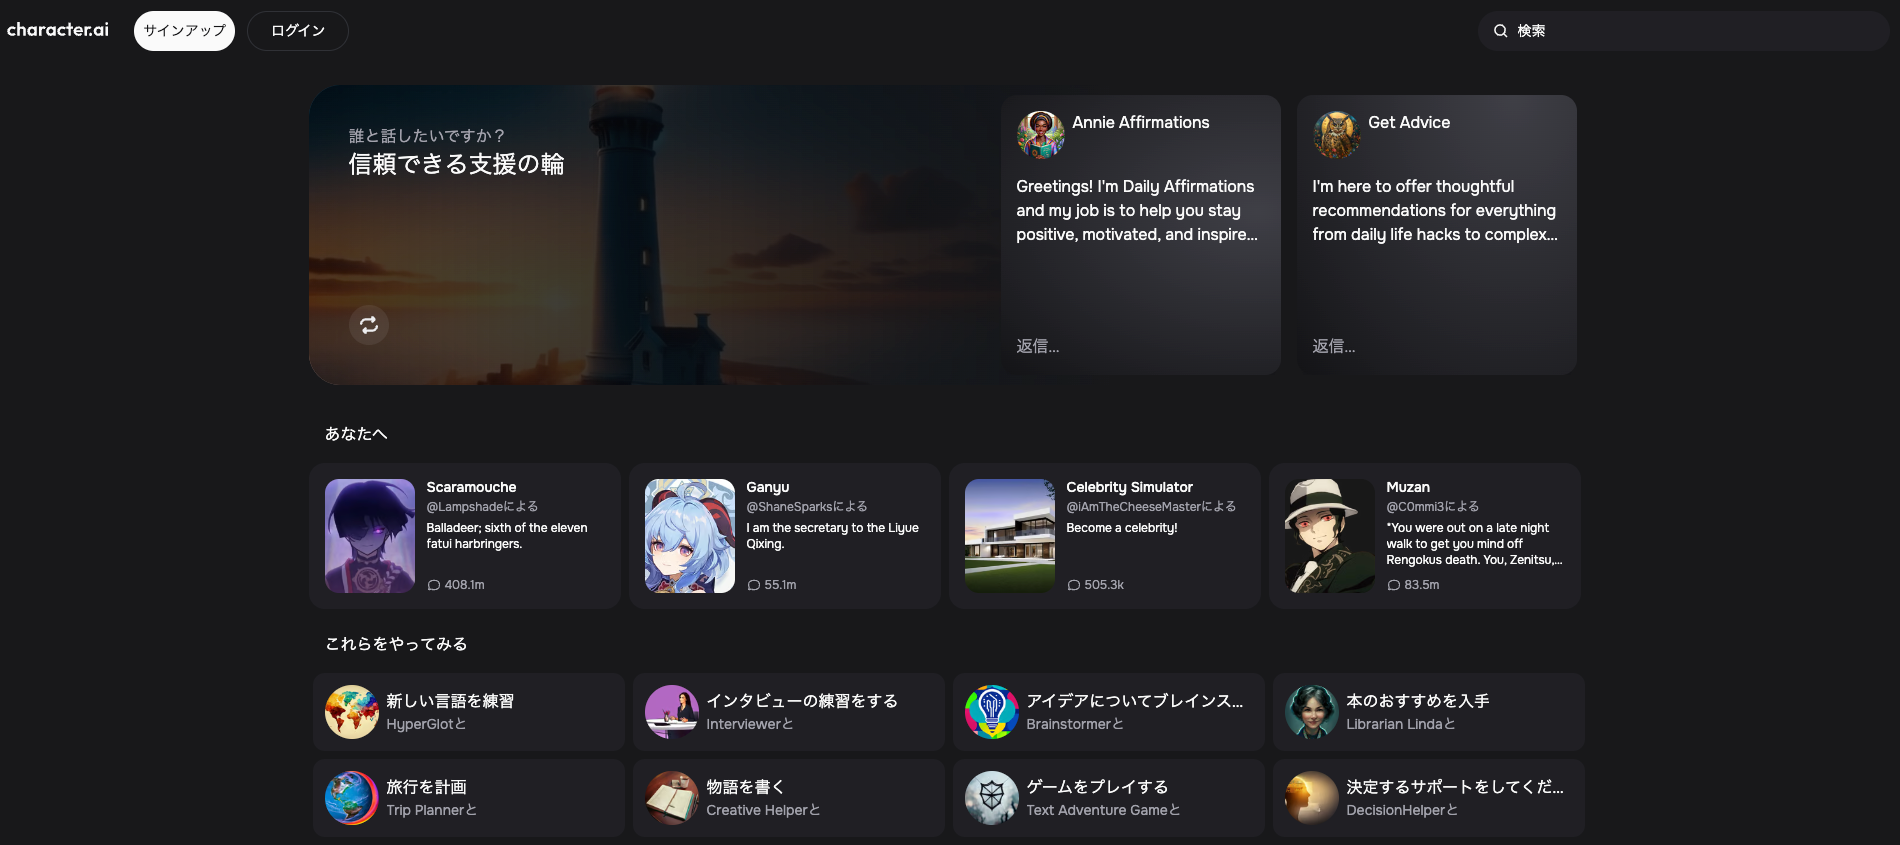Click Ganyu description about Liyue Qixing

point(832,536)
